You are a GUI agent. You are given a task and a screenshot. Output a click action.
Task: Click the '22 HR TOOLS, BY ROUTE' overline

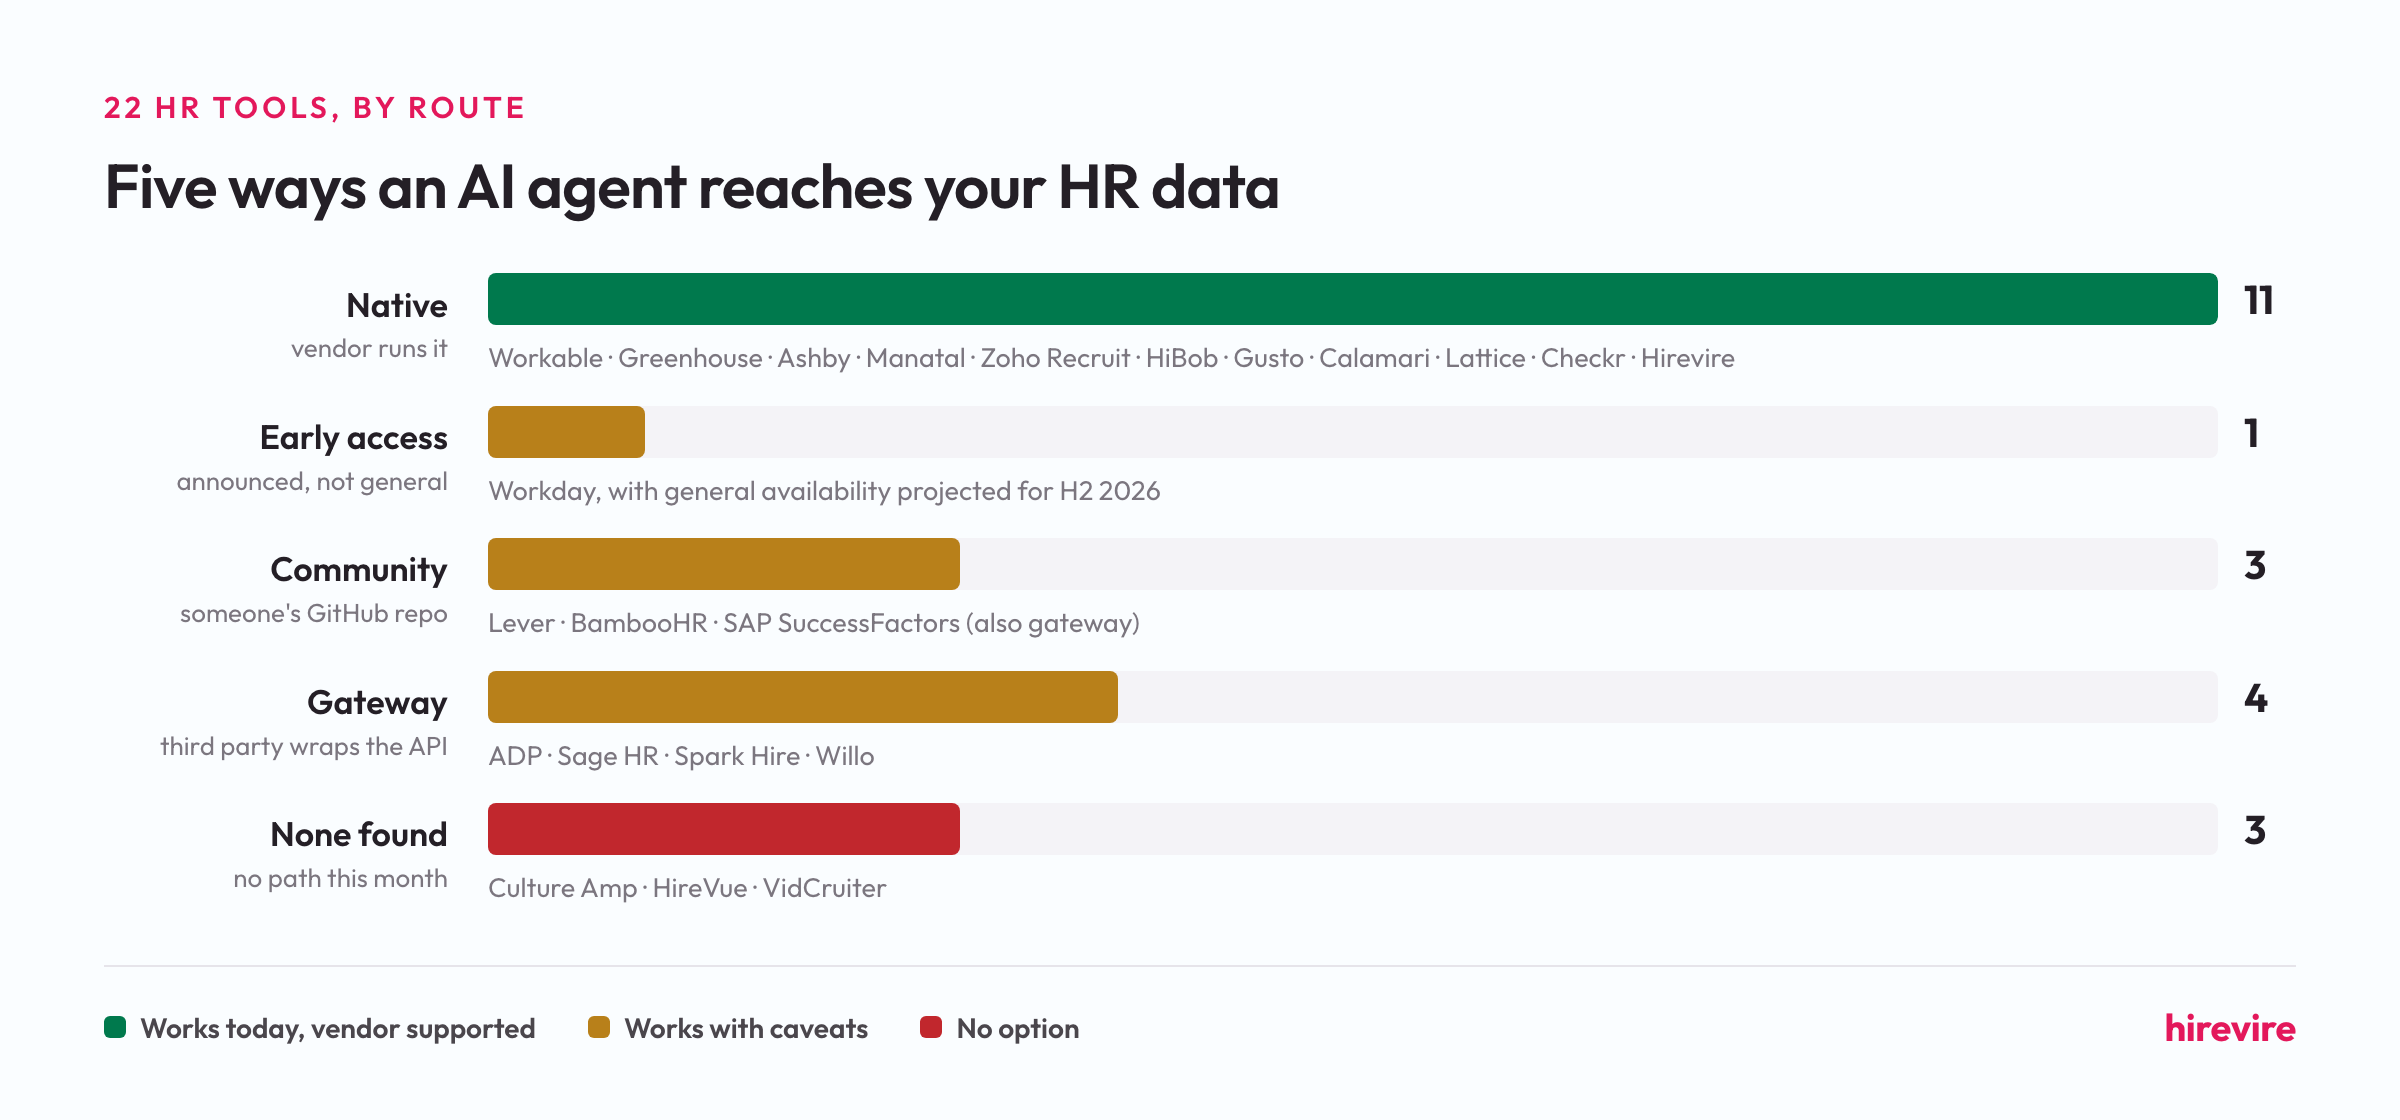(x=315, y=108)
